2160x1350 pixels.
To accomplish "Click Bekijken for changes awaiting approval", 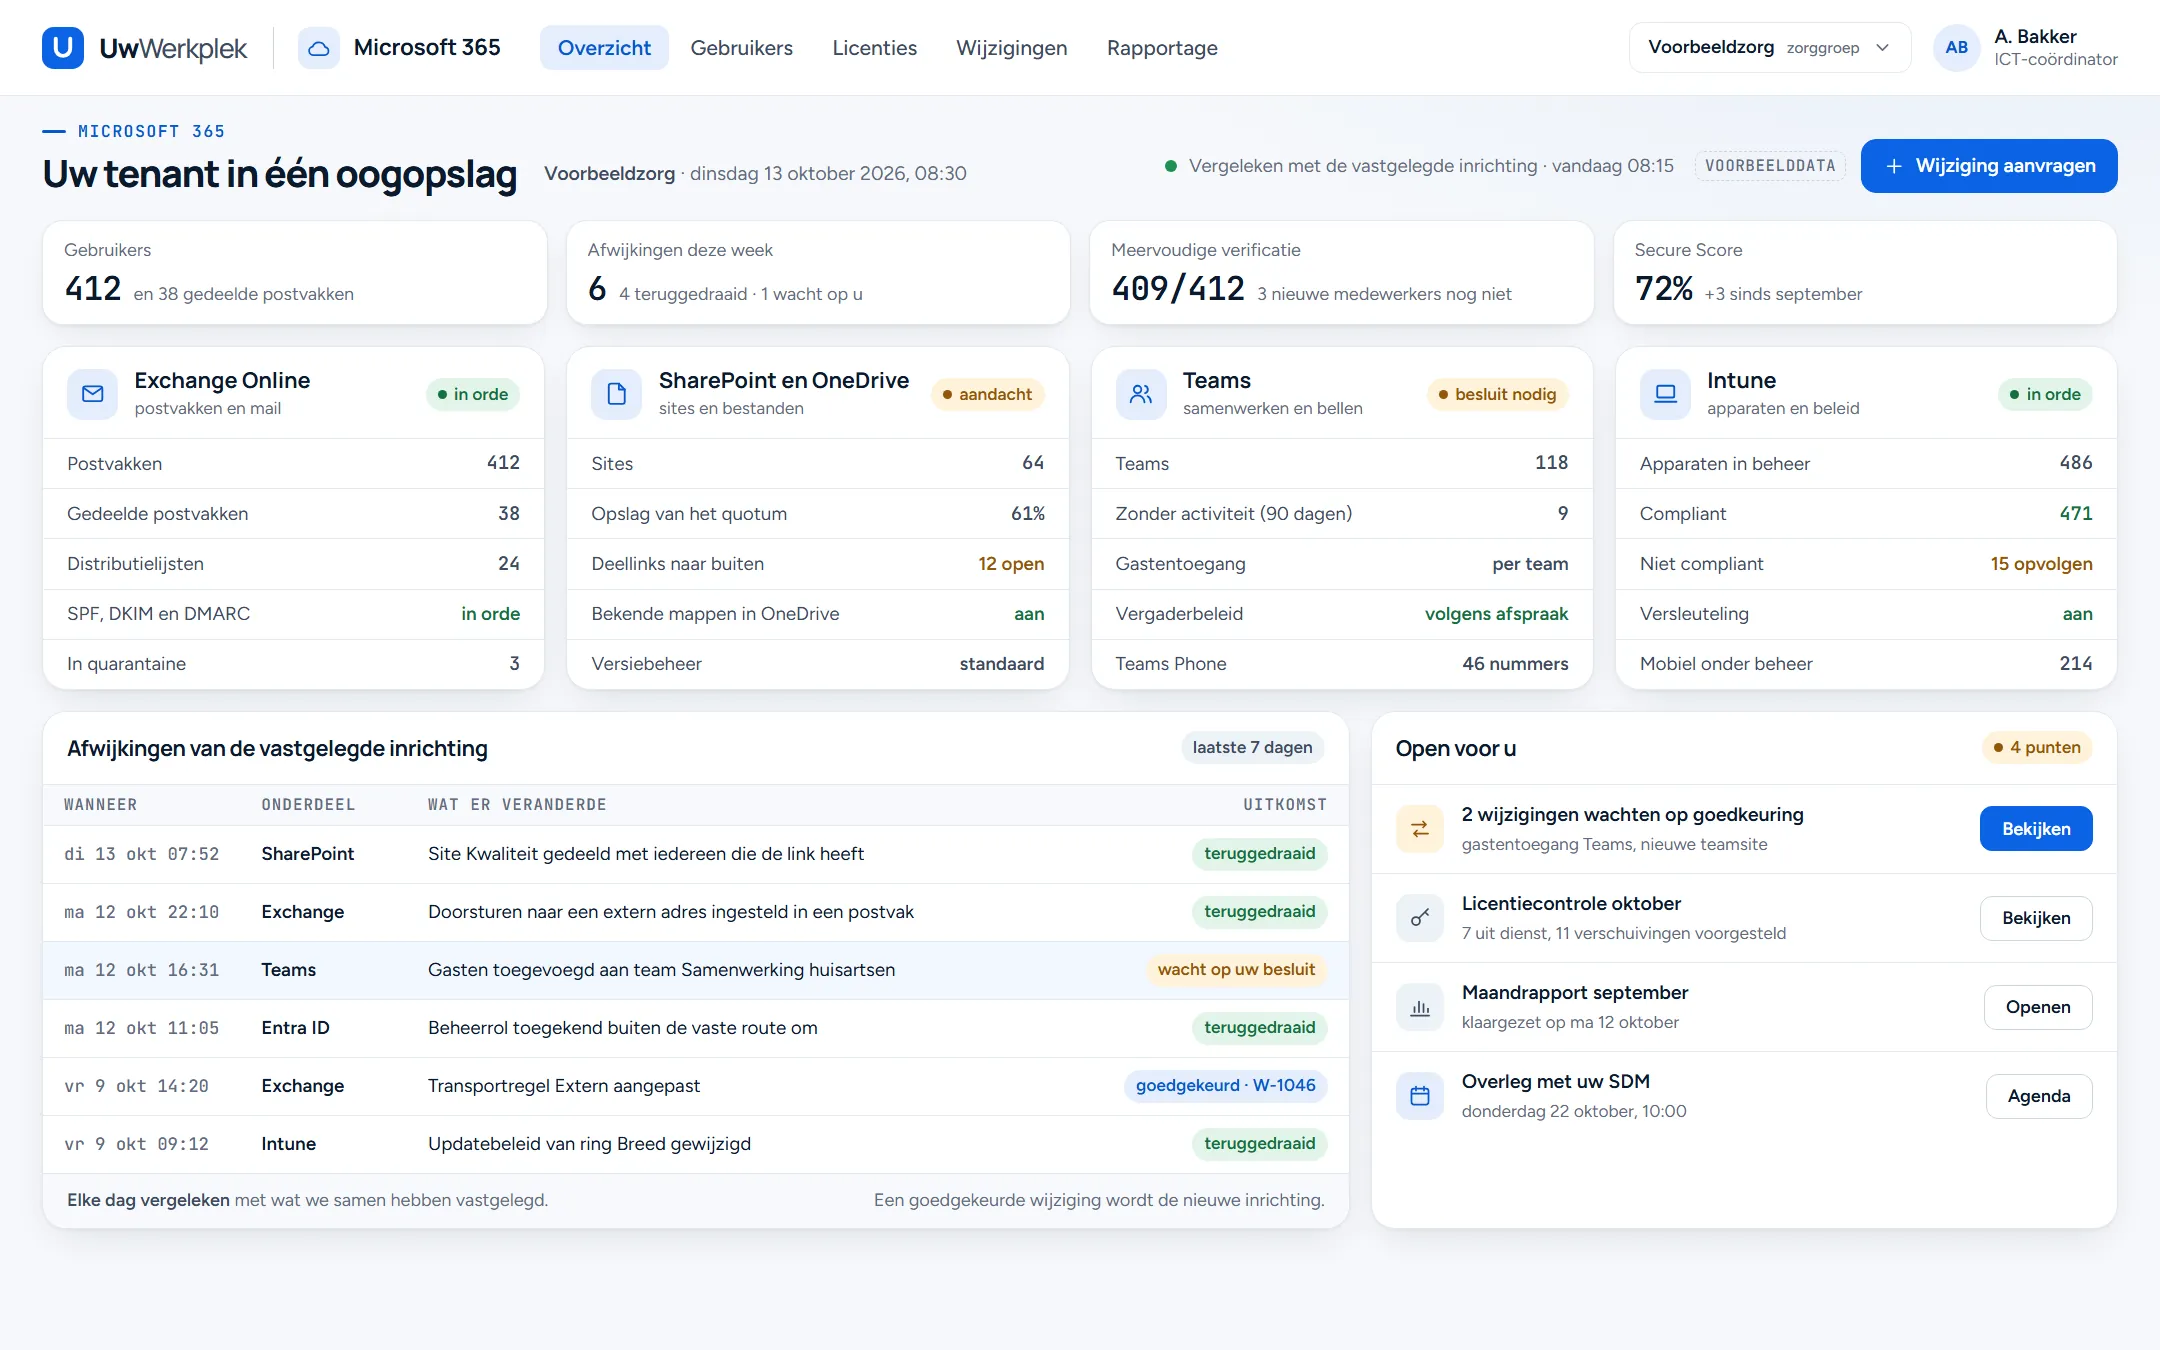I will pyautogui.click(x=2036, y=829).
